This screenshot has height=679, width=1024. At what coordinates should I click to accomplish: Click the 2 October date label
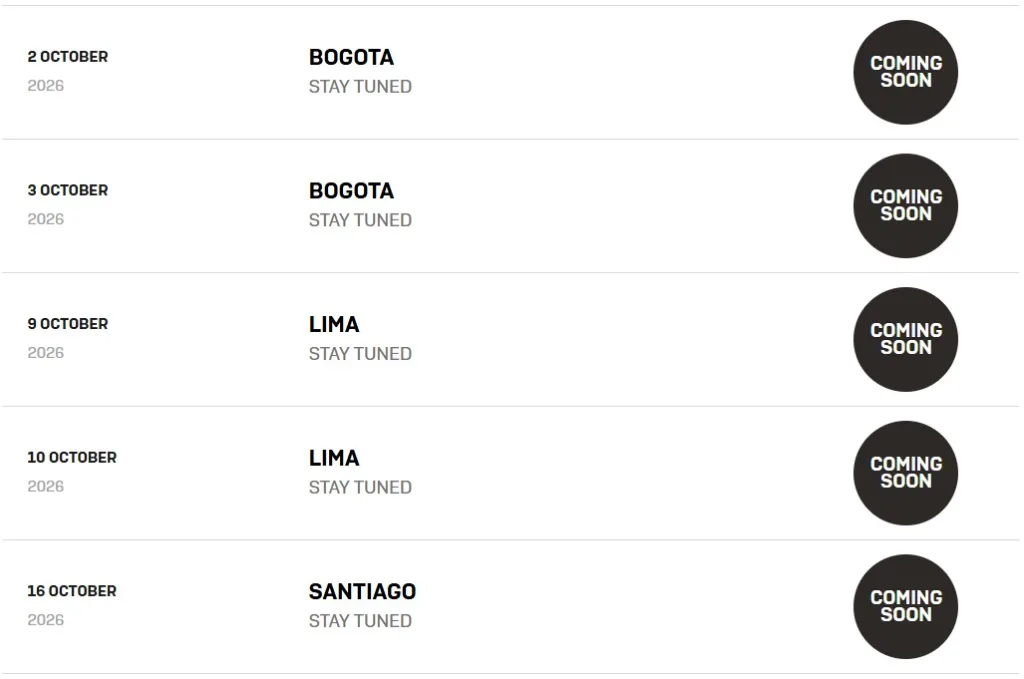pos(68,57)
